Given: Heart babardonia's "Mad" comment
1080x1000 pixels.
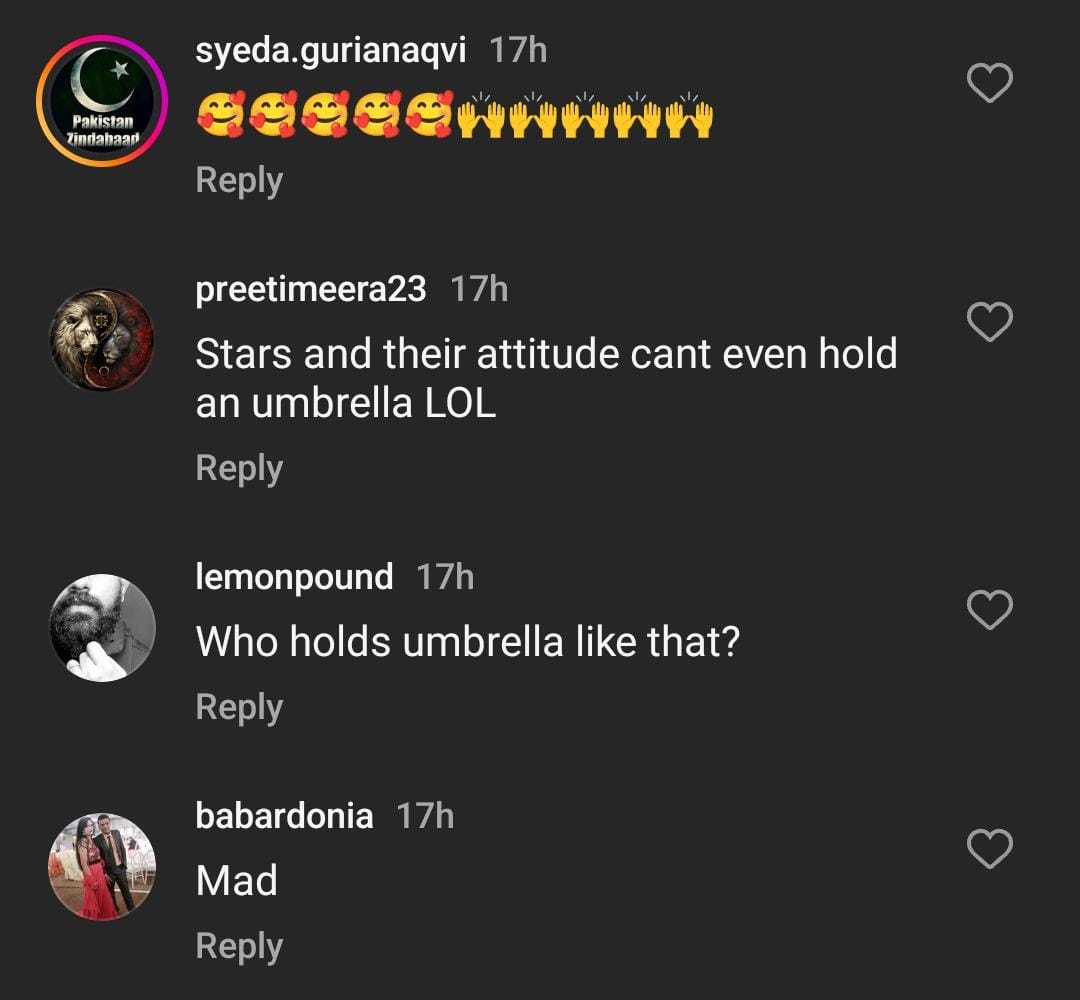Looking at the screenshot, I should (x=990, y=849).
